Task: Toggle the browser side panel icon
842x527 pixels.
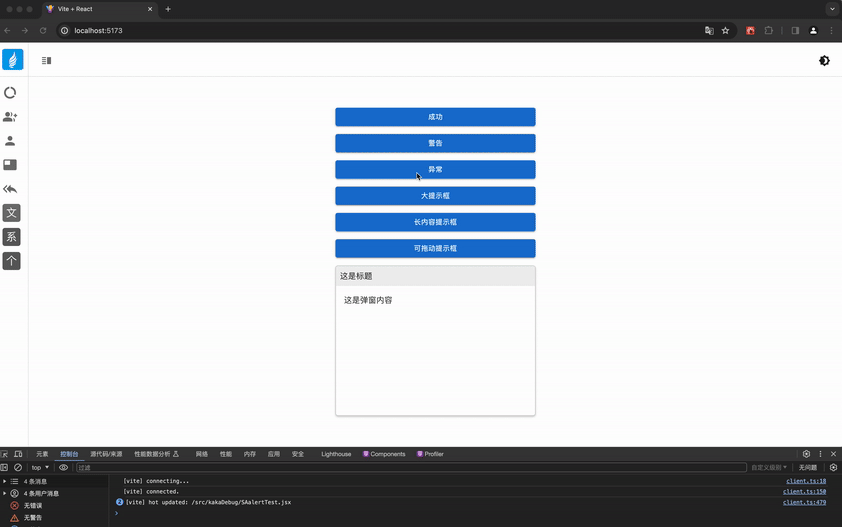Action: coord(795,31)
